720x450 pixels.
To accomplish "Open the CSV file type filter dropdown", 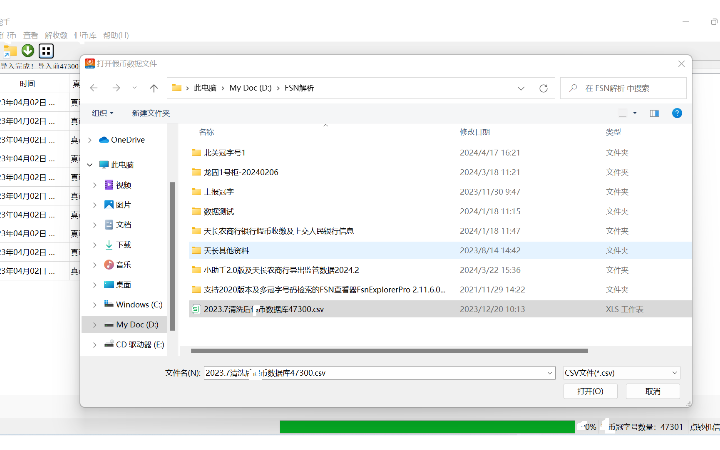I will pyautogui.click(x=675, y=373).
